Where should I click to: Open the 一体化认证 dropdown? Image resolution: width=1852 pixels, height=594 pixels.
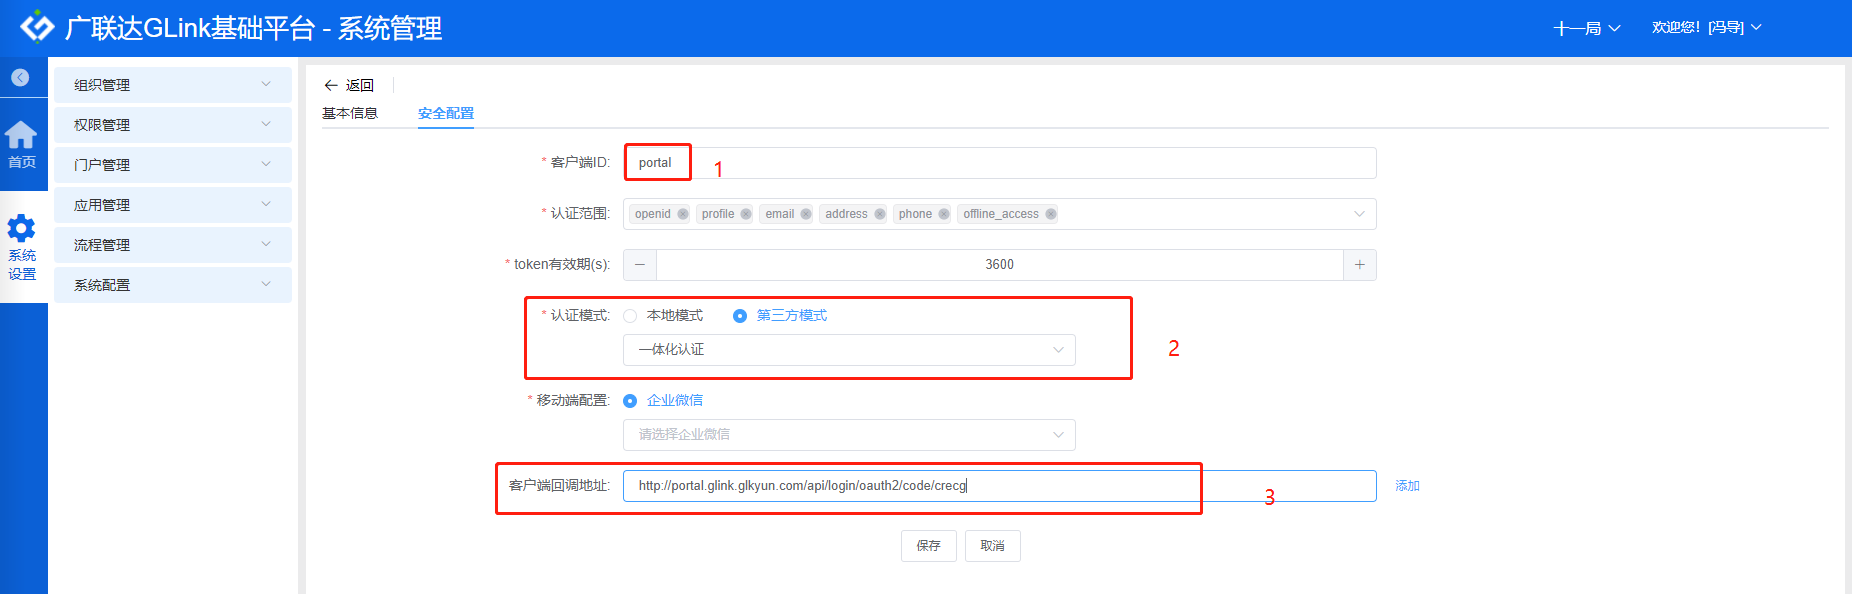(849, 350)
